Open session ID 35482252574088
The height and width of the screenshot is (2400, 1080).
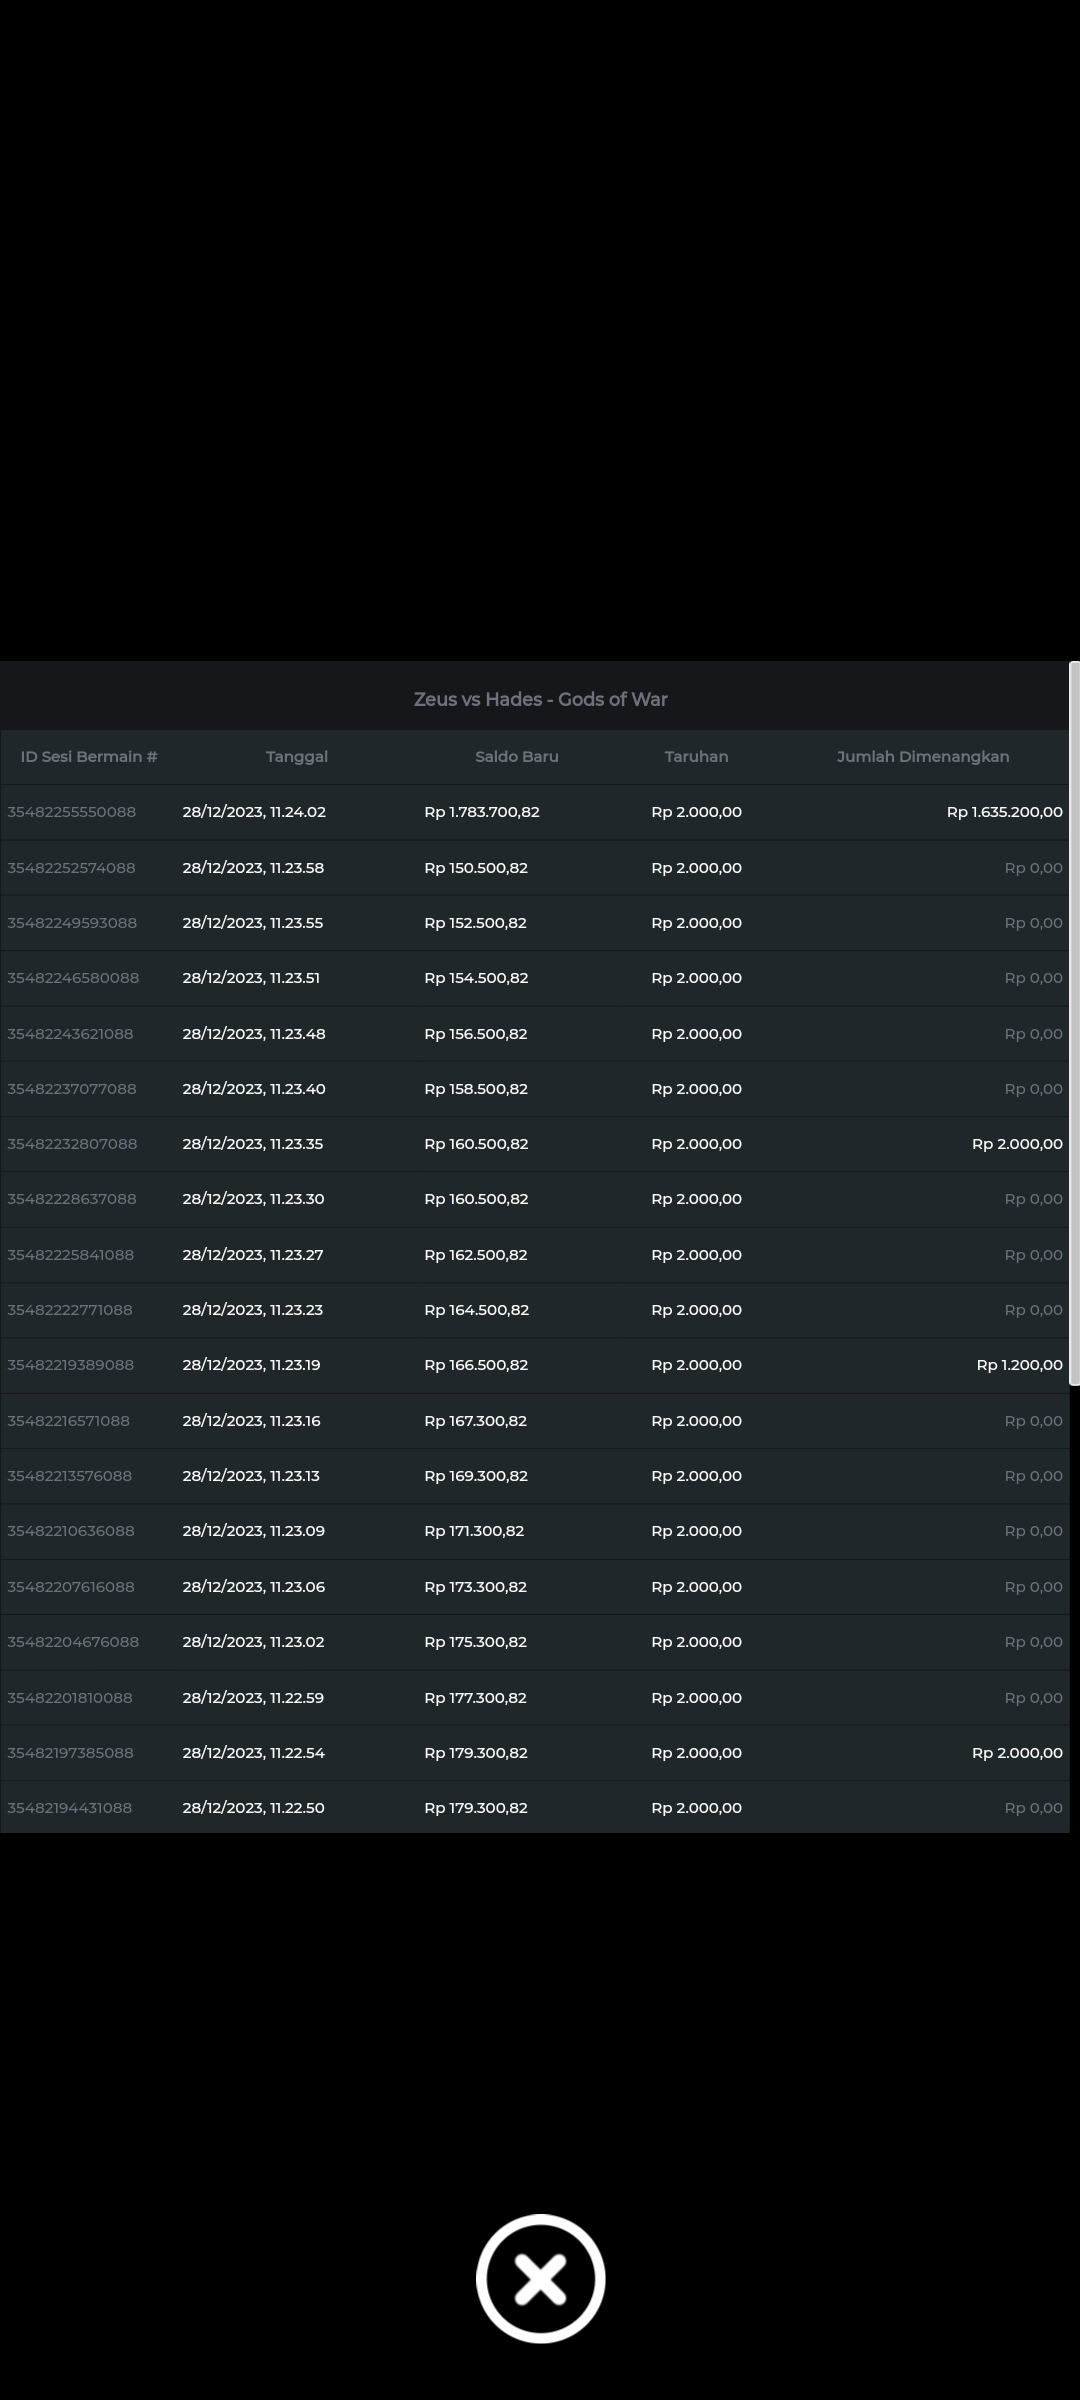pos(72,868)
